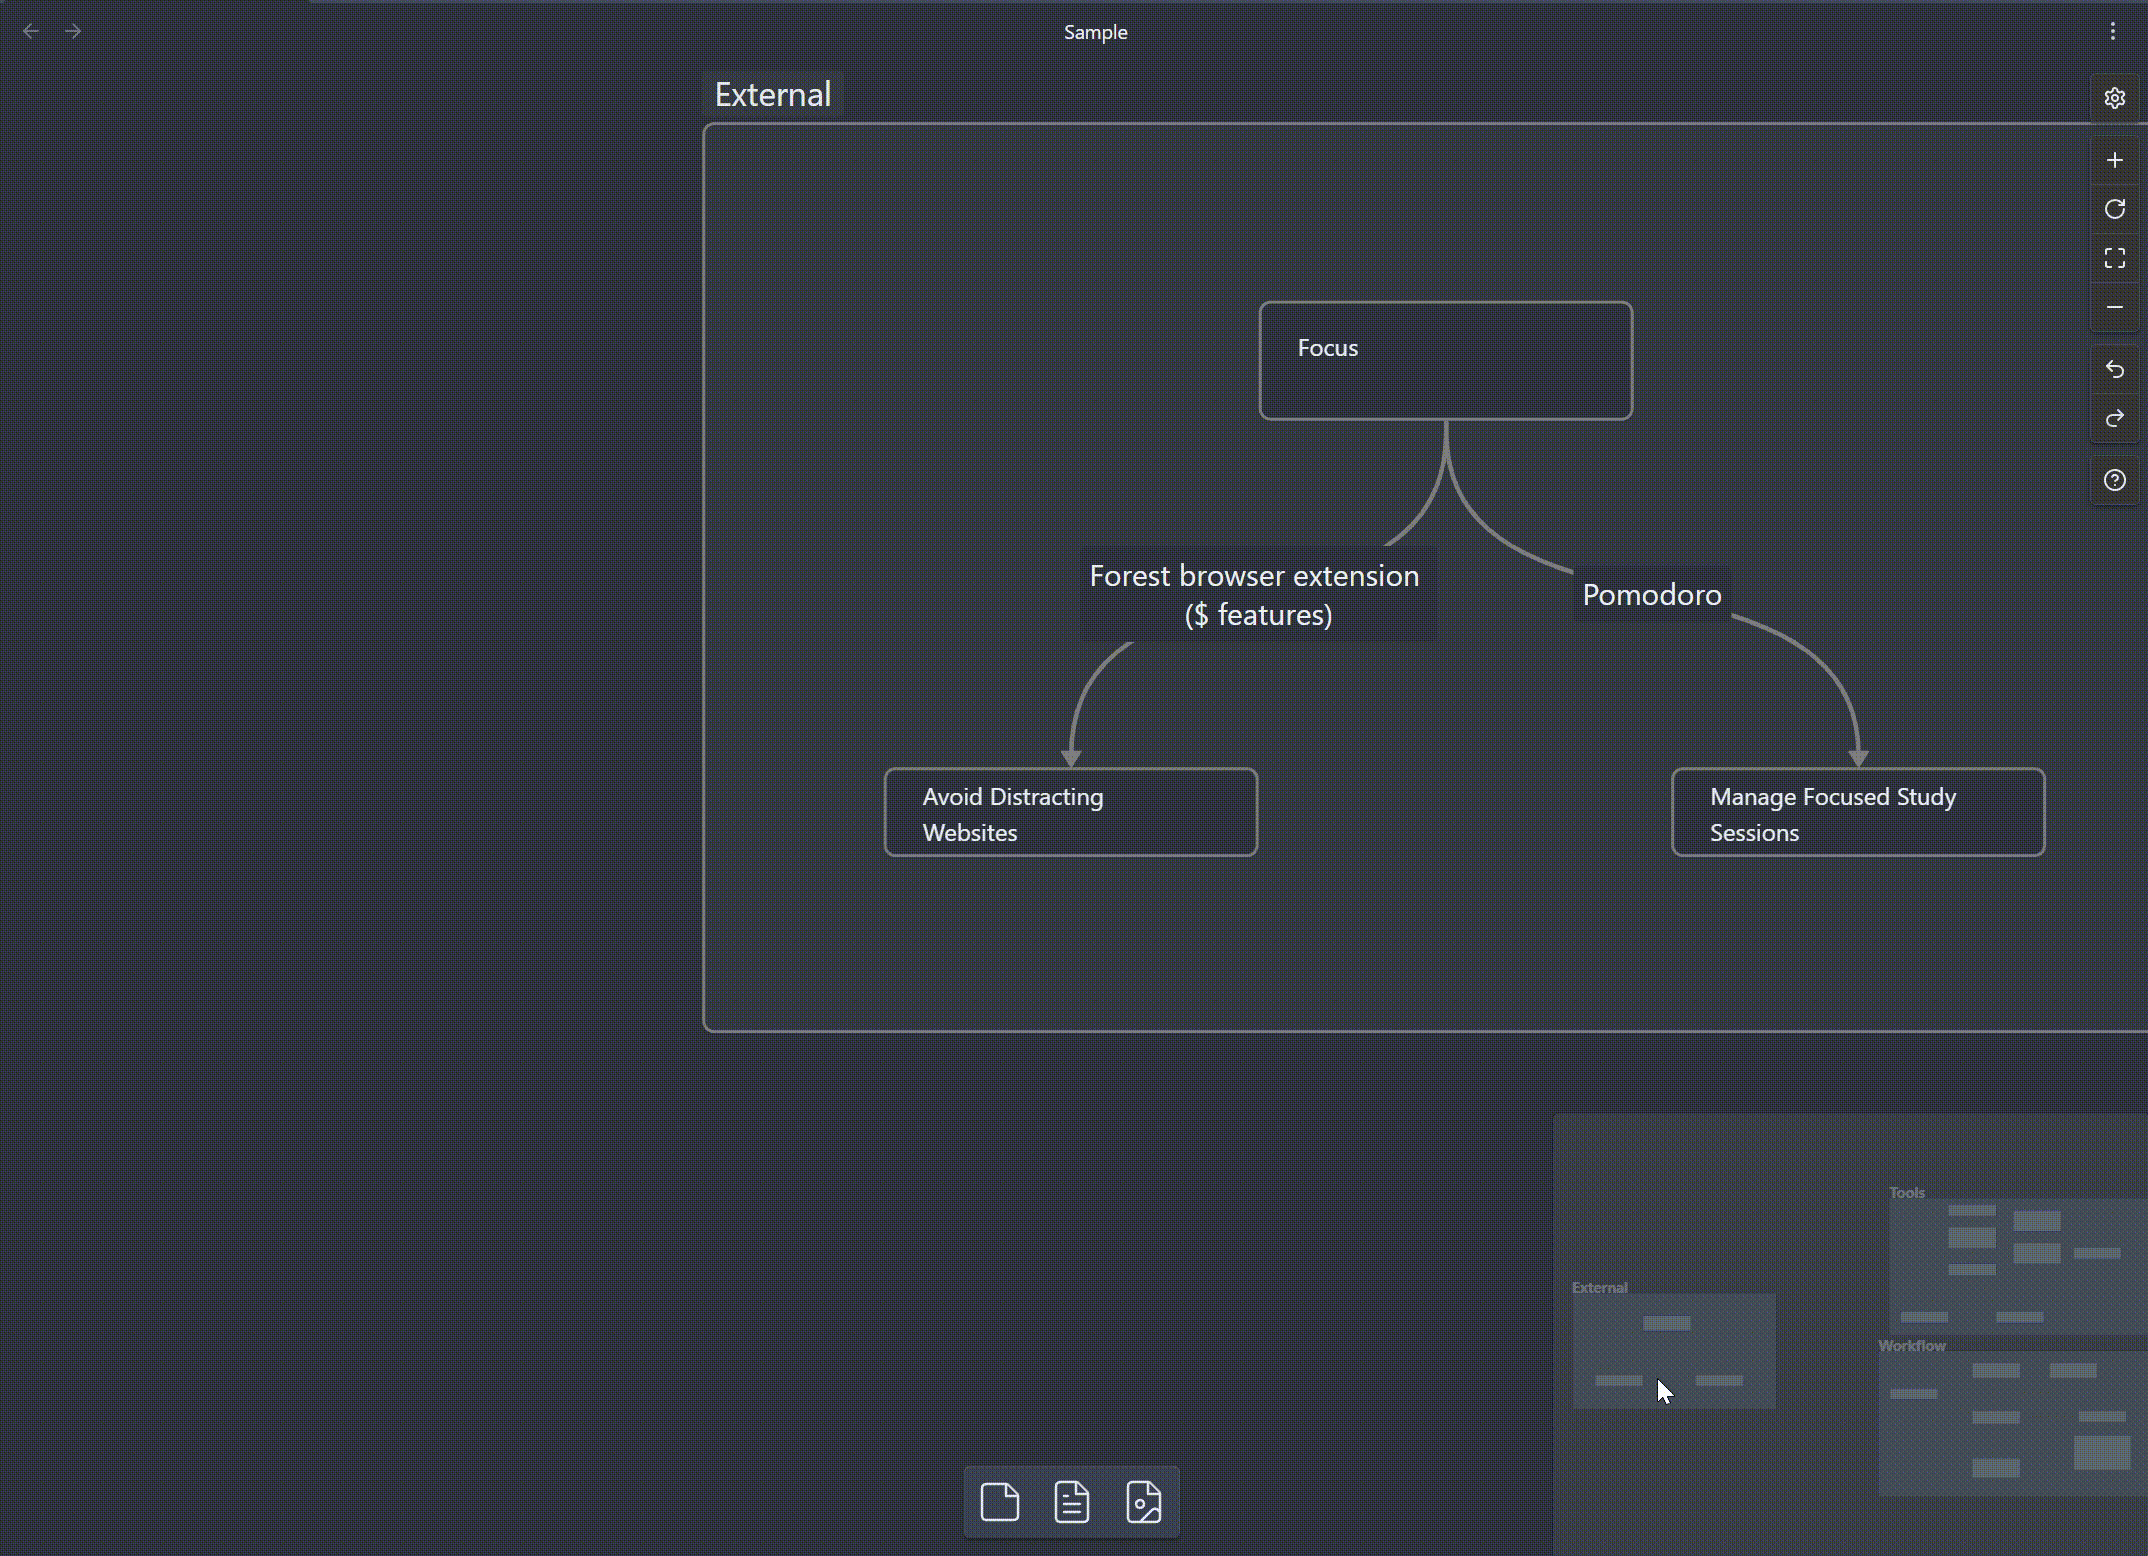Select the Focus card
The image size is (2148, 1556).
click(1445, 361)
